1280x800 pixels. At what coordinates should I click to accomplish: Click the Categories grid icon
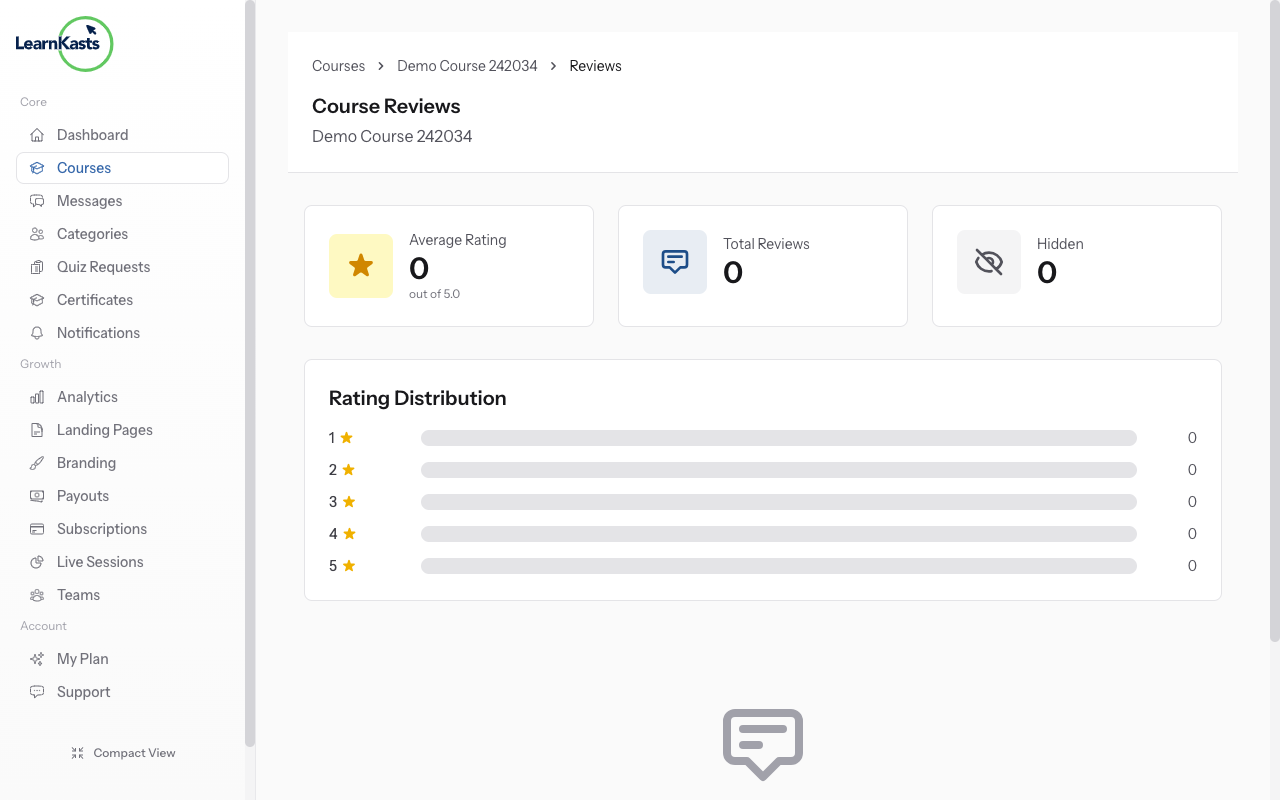37,233
